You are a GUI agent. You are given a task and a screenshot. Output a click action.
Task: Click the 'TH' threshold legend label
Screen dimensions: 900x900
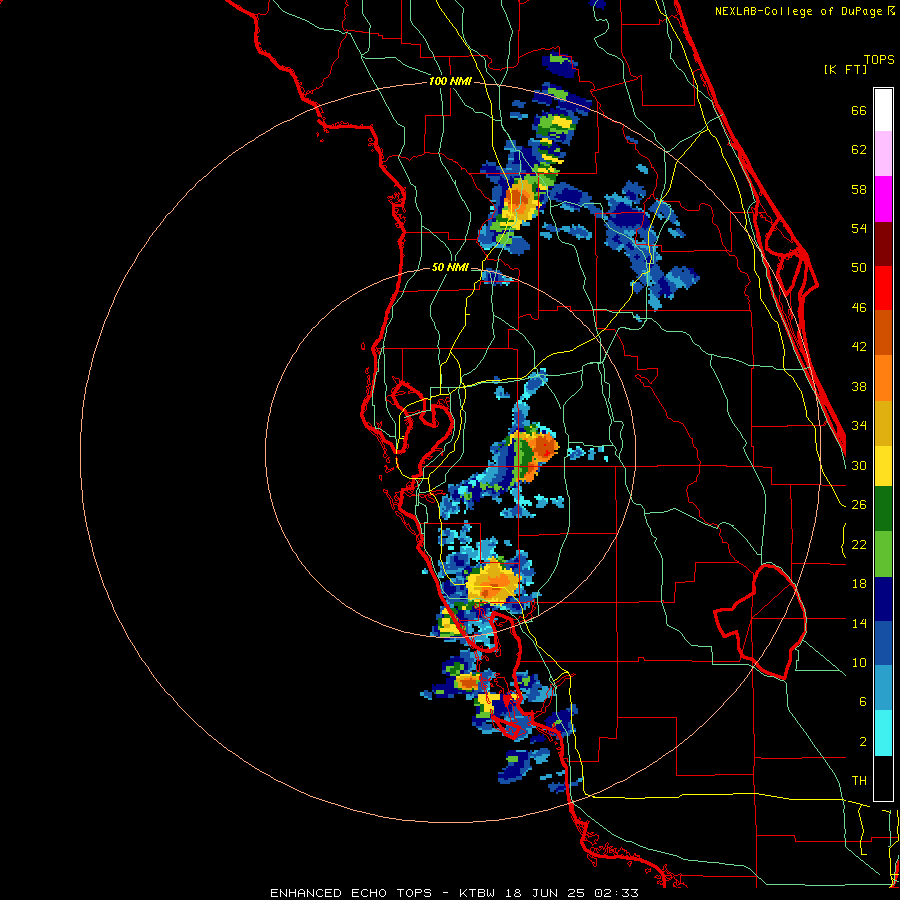pos(859,781)
